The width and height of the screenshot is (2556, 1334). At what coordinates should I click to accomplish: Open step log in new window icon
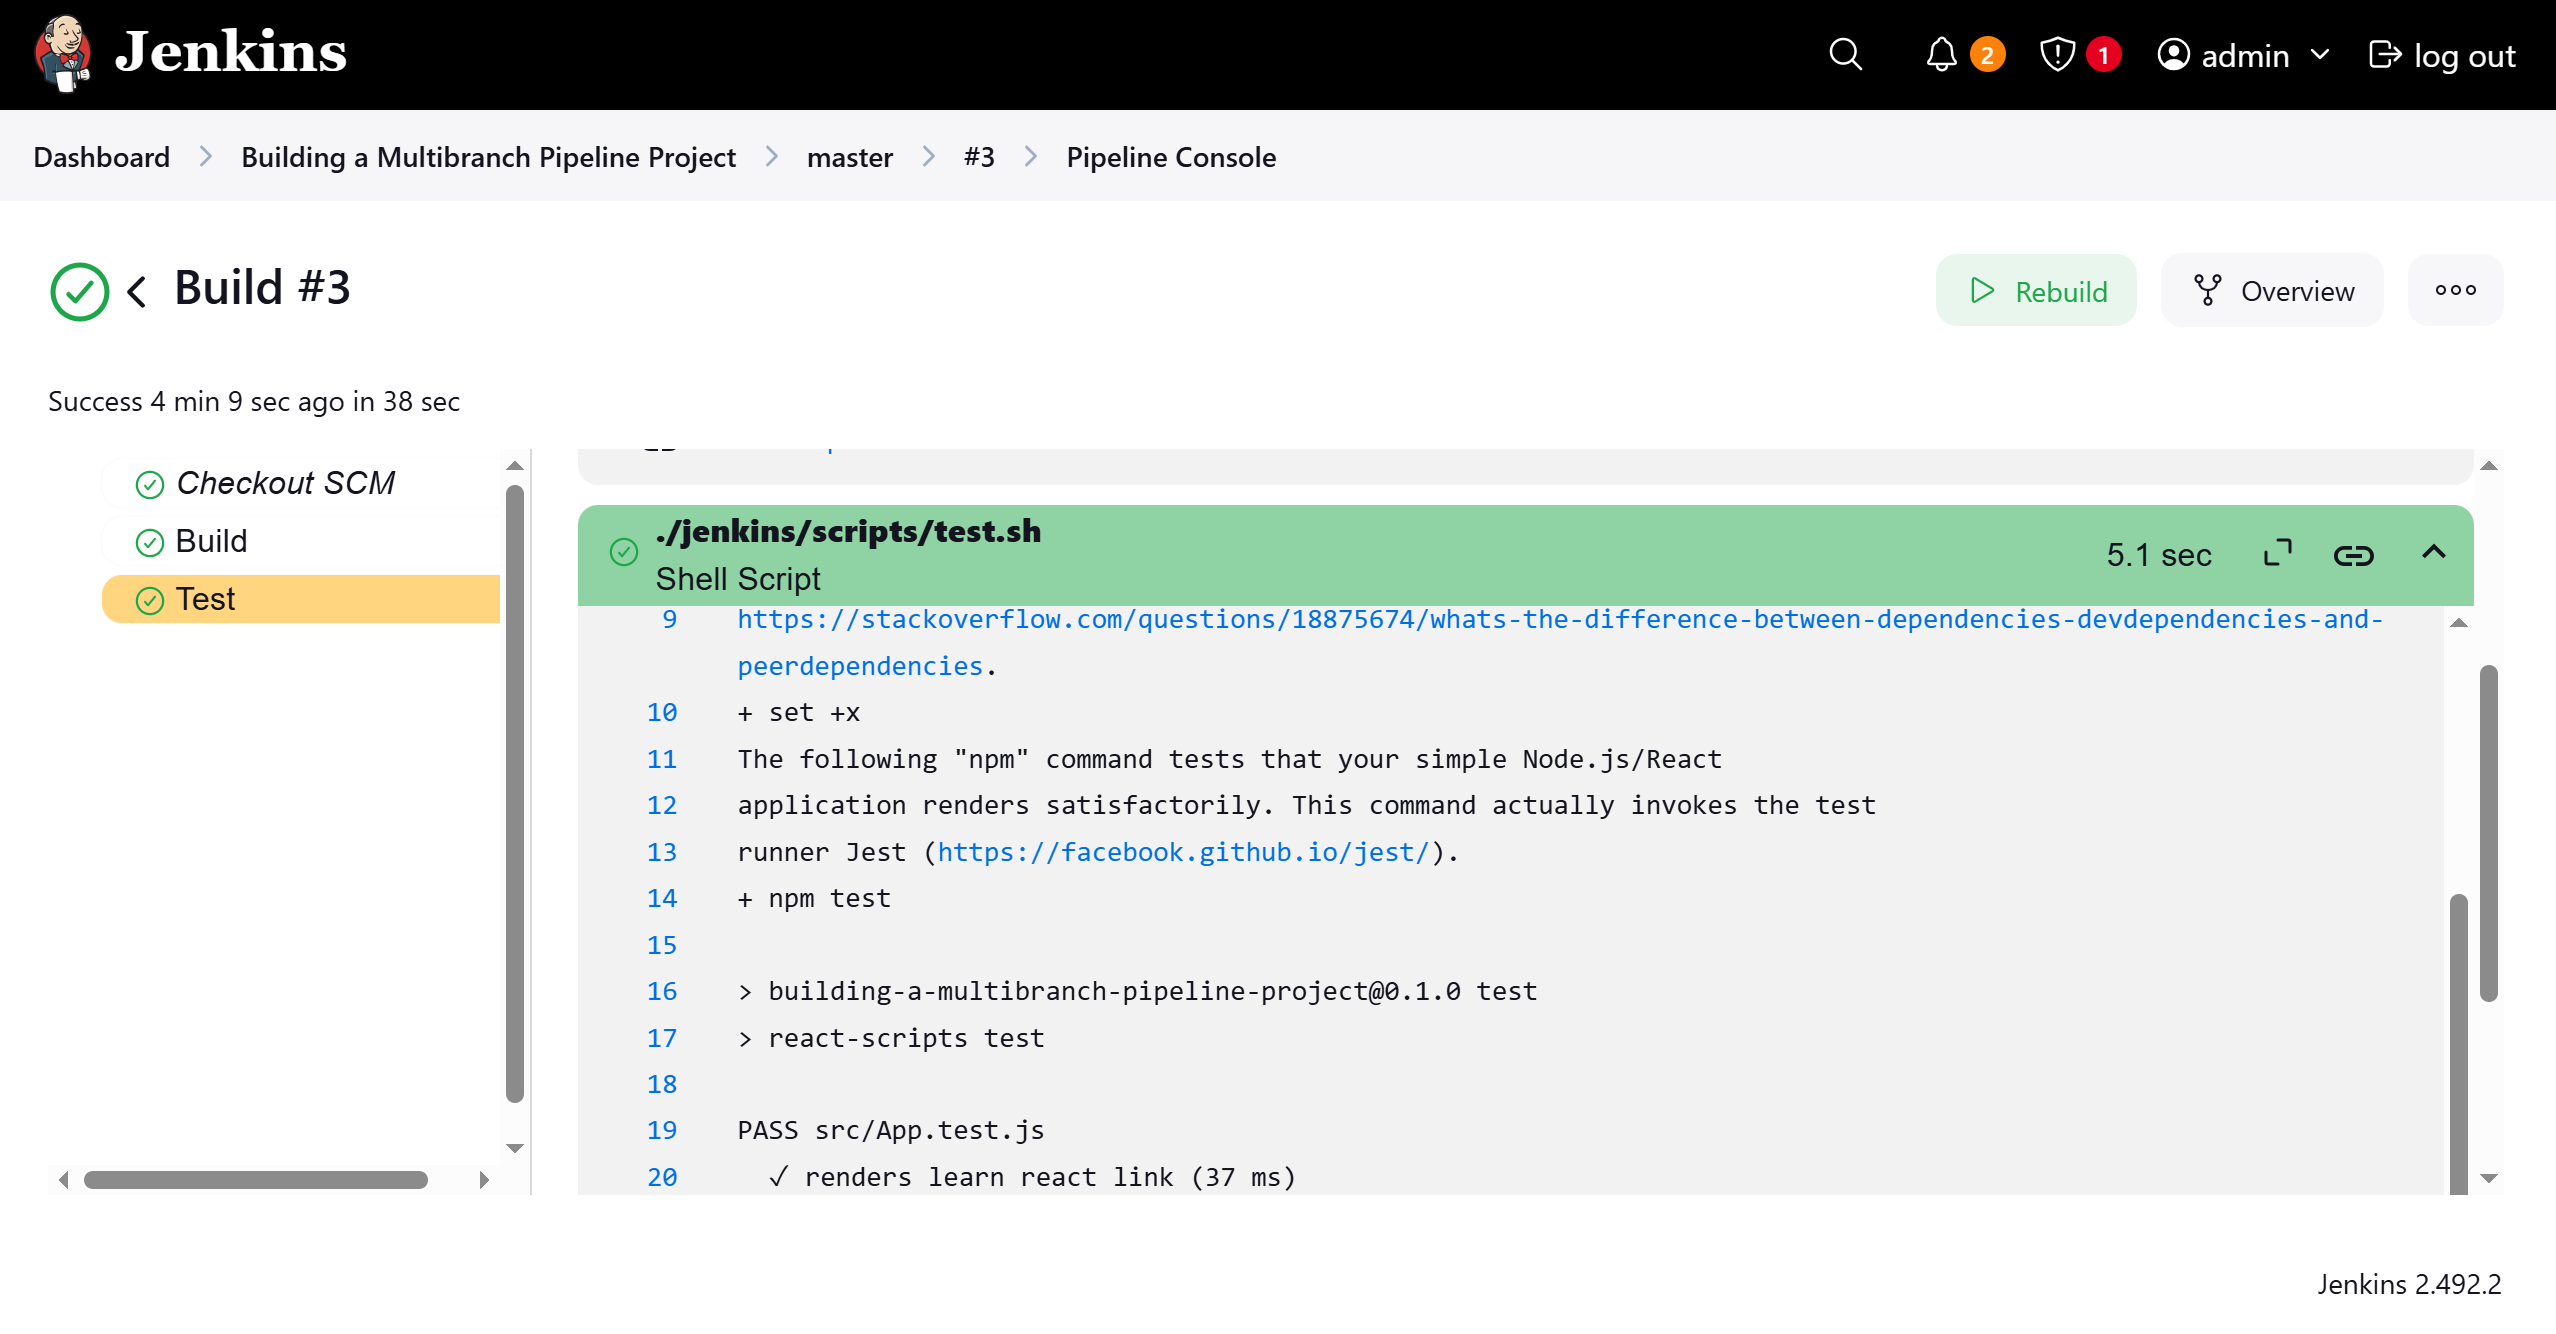tap(2278, 552)
